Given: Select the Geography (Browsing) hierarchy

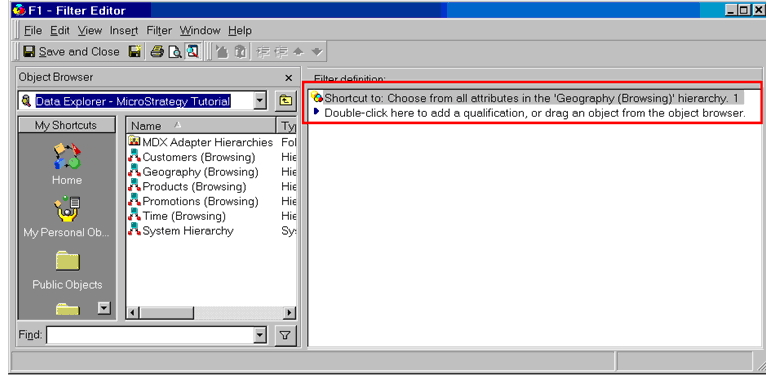Looking at the screenshot, I should coord(193,172).
